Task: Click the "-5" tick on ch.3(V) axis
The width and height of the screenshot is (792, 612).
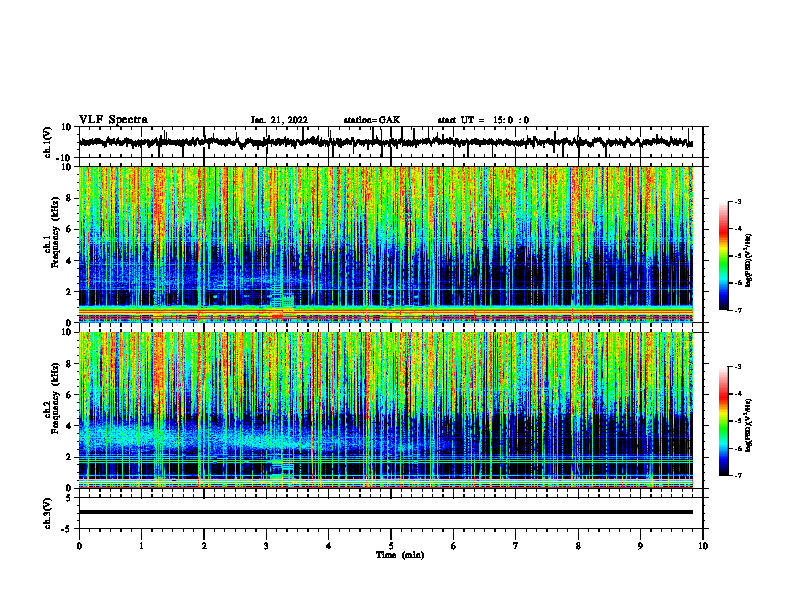Action: pyautogui.click(x=66, y=529)
